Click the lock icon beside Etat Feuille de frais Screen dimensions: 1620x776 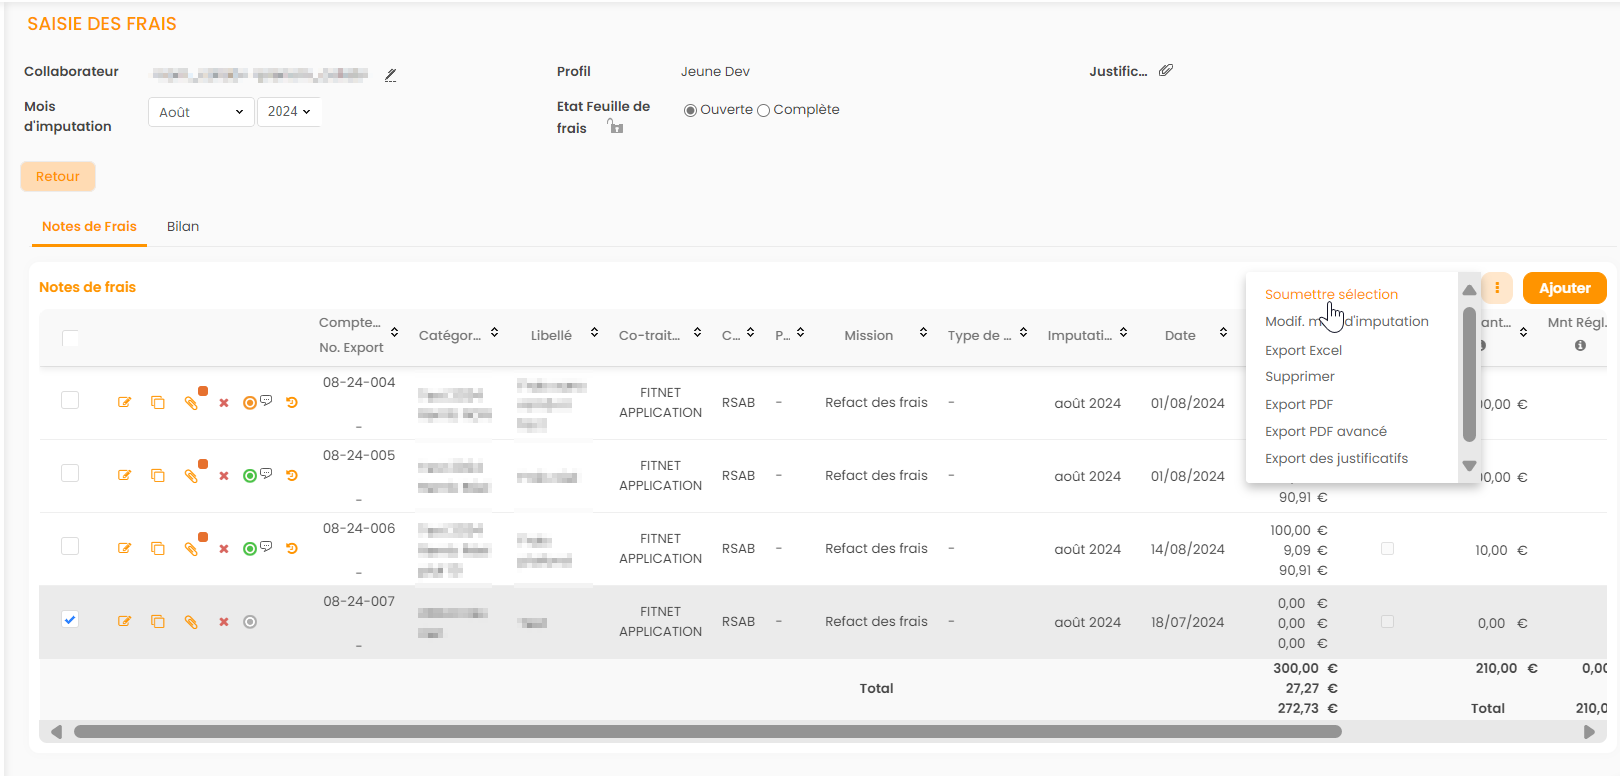(x=615, y=127)
